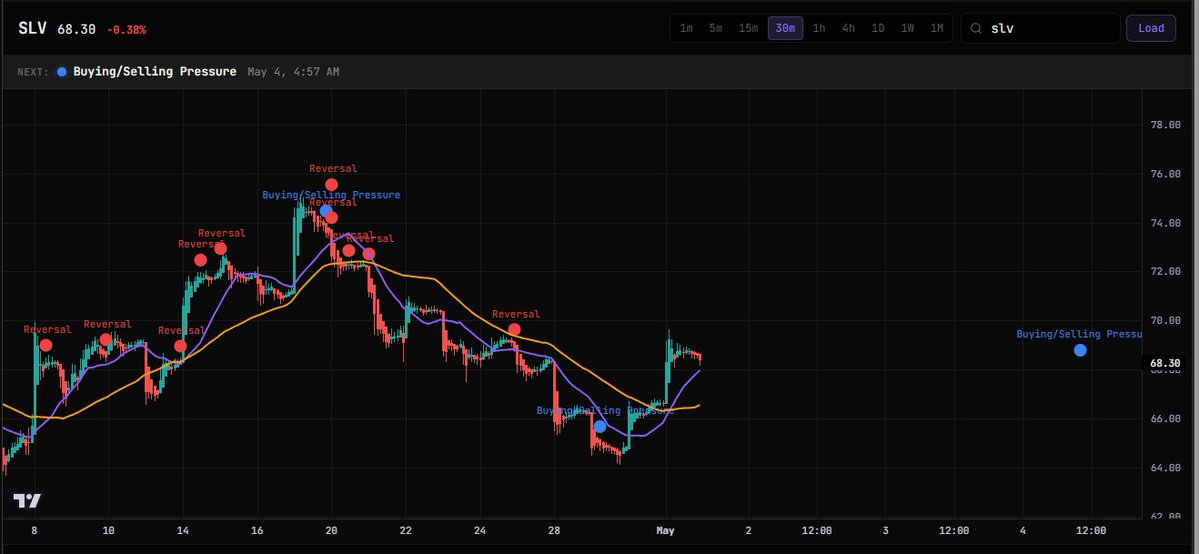Click the 64.00 price axis label
Image resolution: width=1199 pixels, height=554 pixels.
tap(1165, 468)
